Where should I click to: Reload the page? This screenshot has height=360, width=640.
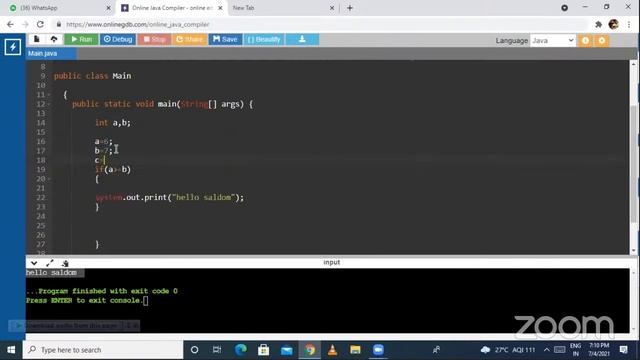pyautogui.click(x=40, y=24)
